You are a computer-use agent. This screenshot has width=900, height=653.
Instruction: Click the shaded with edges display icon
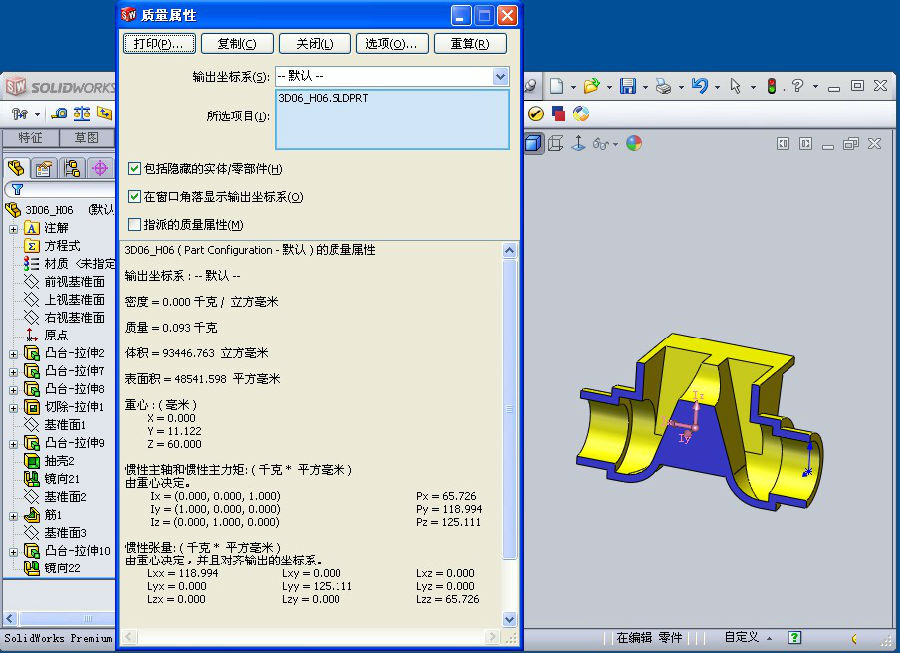point(533,143)
